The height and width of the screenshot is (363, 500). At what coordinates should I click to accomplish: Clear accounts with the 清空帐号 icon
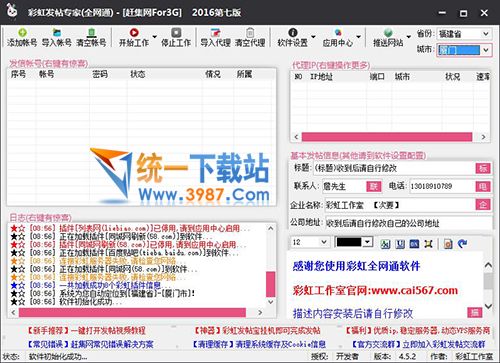point(91,37)
